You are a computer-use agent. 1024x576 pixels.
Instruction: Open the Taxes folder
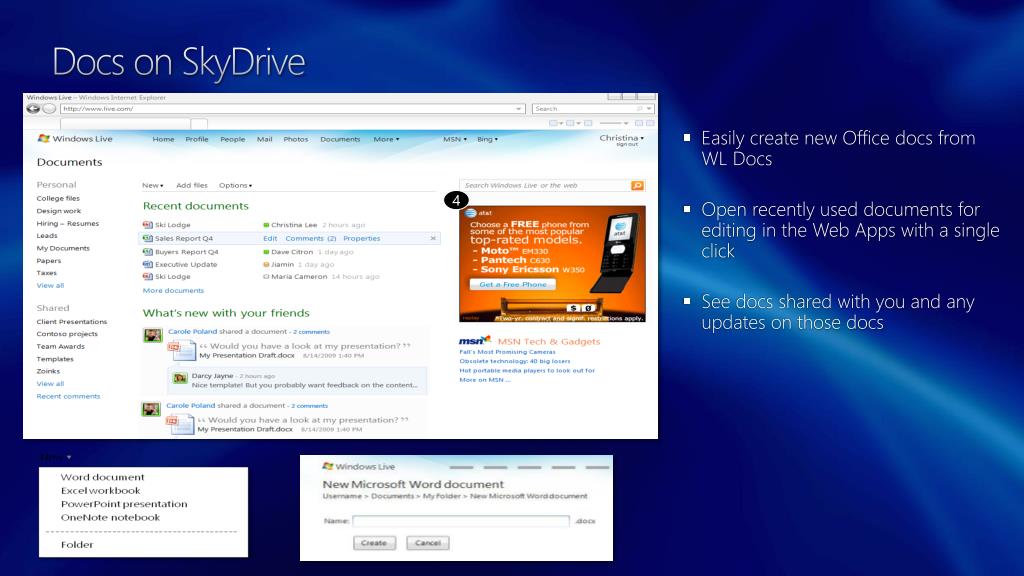click(x=47, y=273)
